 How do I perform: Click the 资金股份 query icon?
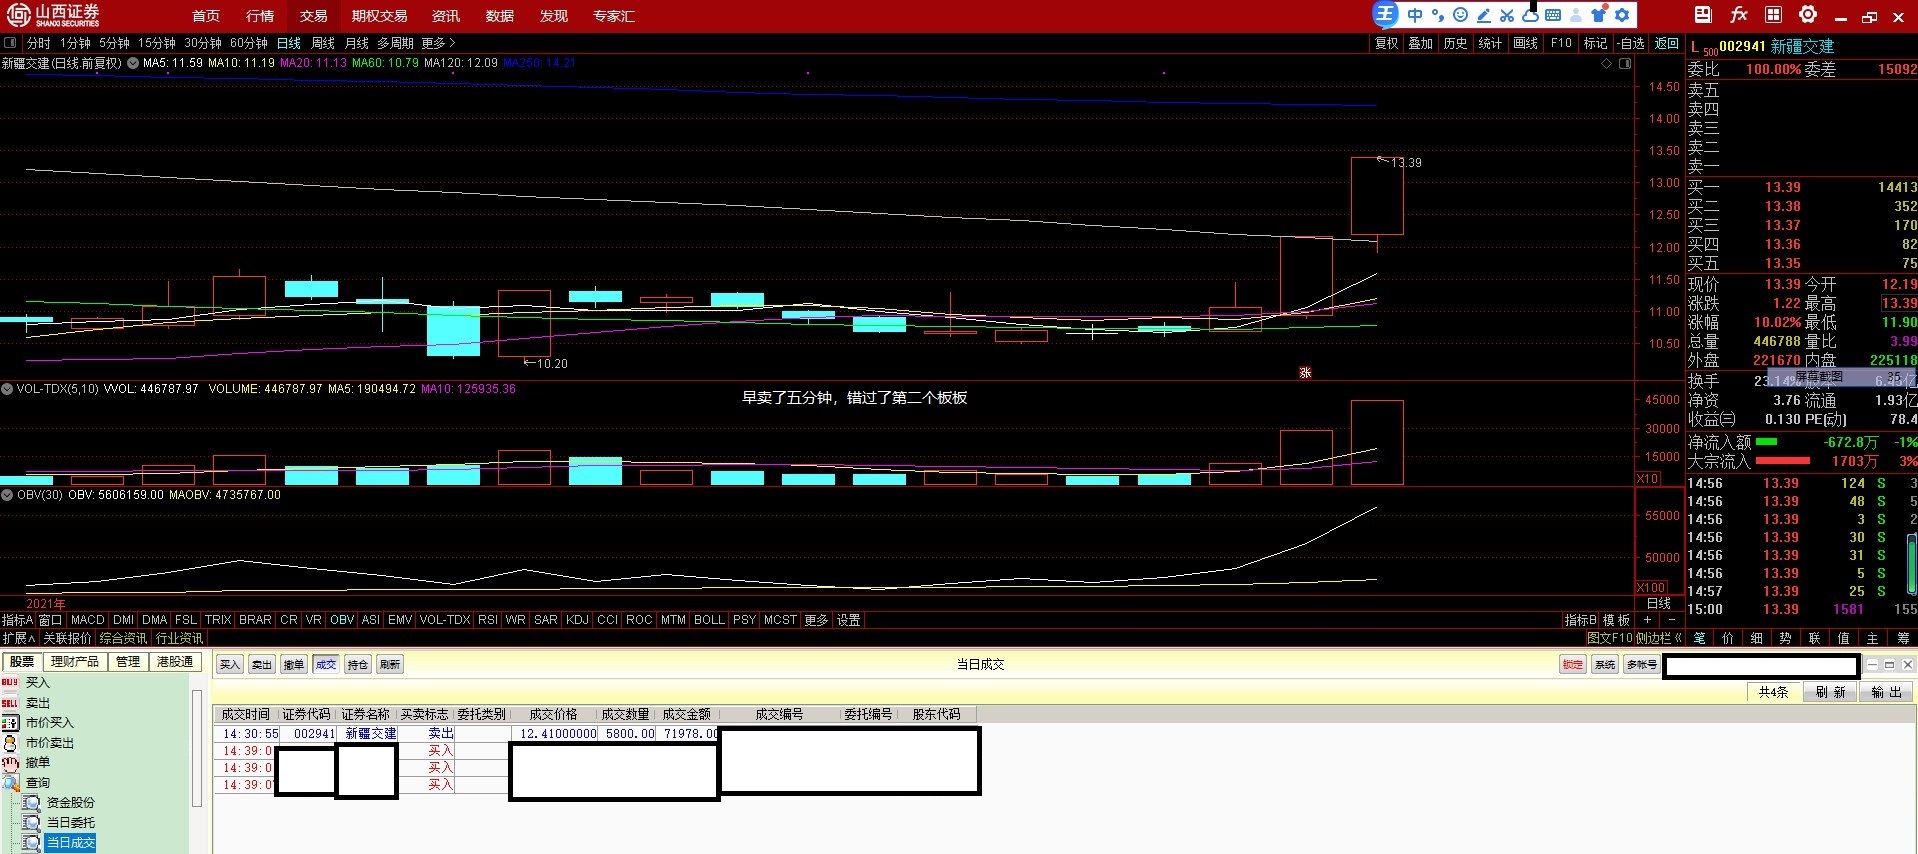pos(32,802)
